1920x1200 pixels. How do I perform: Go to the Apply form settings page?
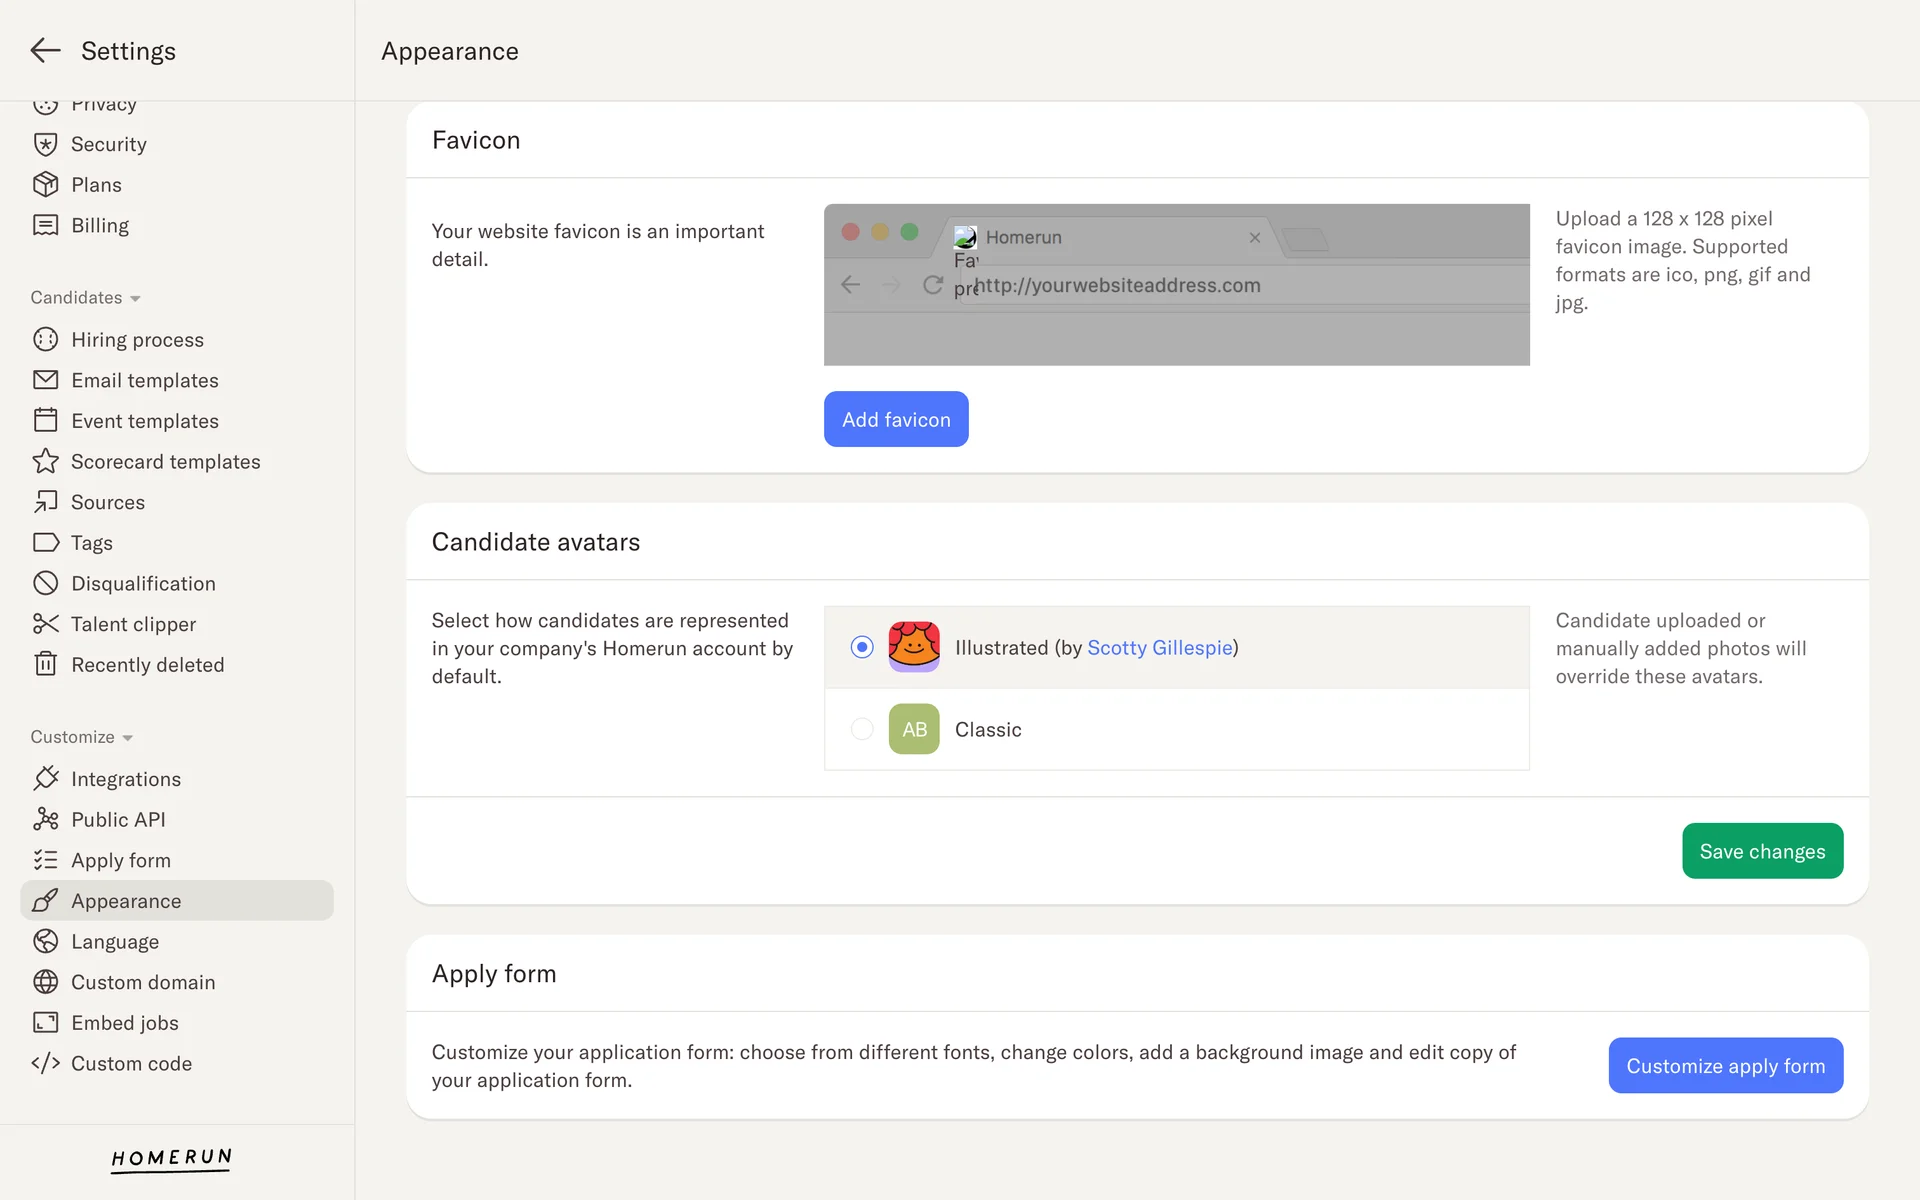click(120, 860)
